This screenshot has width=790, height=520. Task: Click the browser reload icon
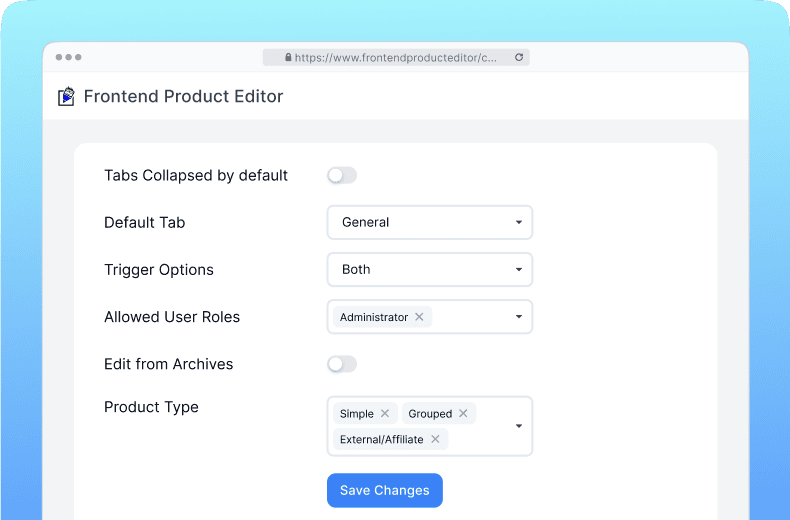tap(519, 58)
